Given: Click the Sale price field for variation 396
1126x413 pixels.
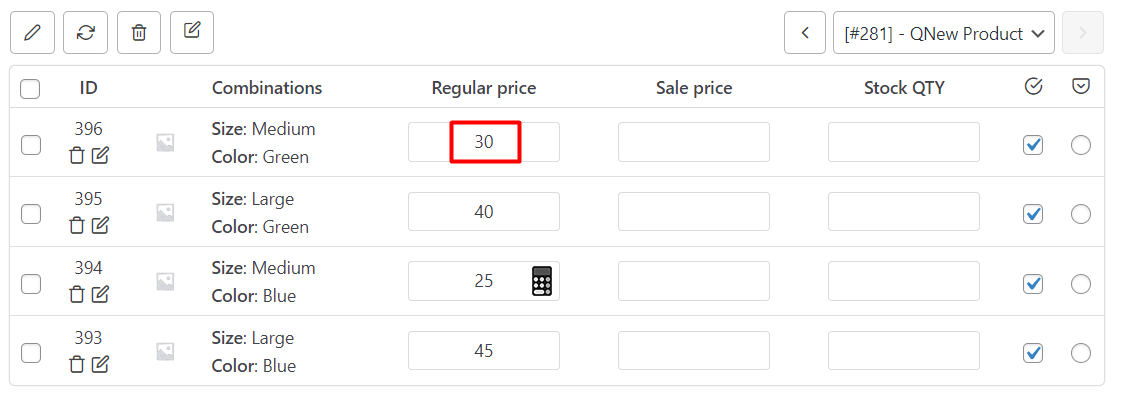Looking at the screenshot, I should click(694, 142).
